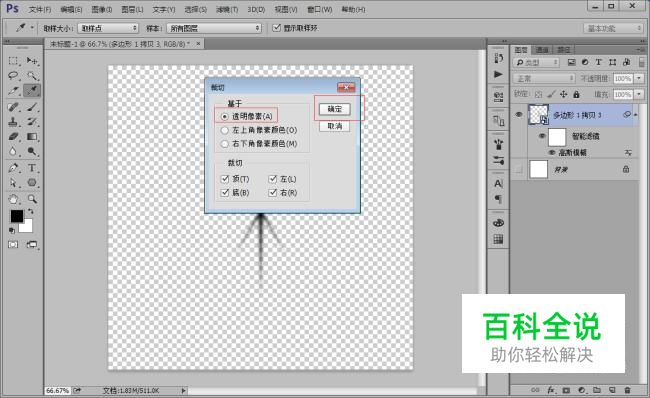The width and height of the screenshot is (650, 398).
Task: Open the status bar info arrow menu
Action: [x=183, y=391]
